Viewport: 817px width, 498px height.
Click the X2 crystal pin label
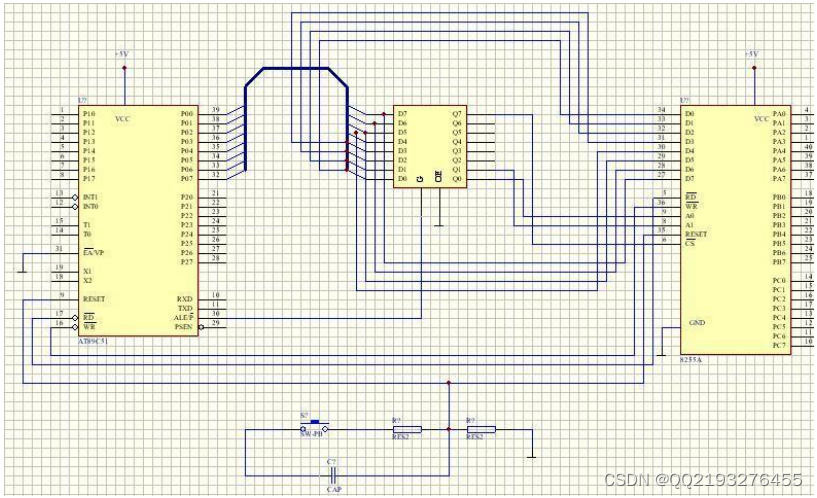tap(87, 281)
